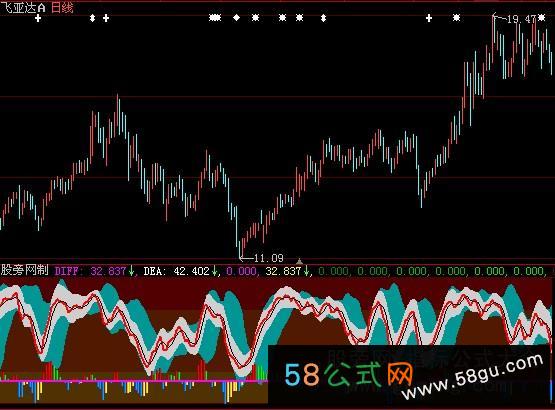Image resolution: width=555 pixels, height=410 pixels.
Task: Select the 日线 daily period label
Action: point(62,7)
